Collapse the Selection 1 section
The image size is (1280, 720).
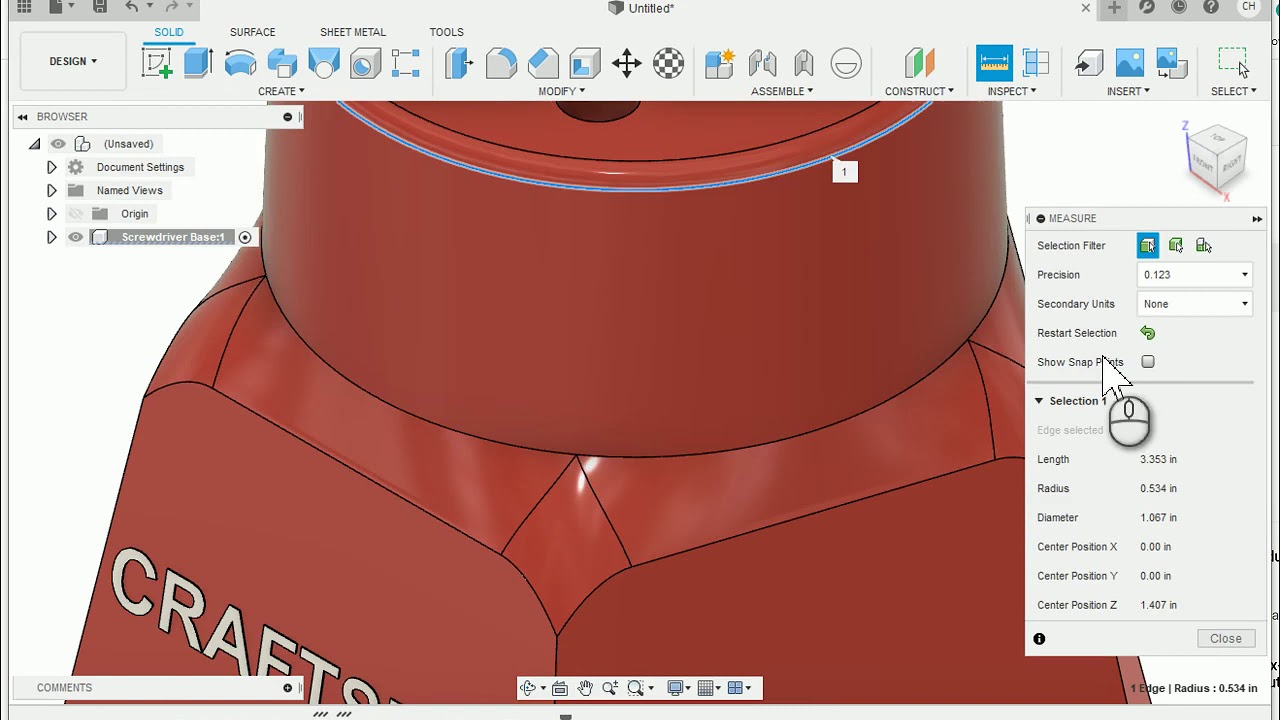(1038, 401)
